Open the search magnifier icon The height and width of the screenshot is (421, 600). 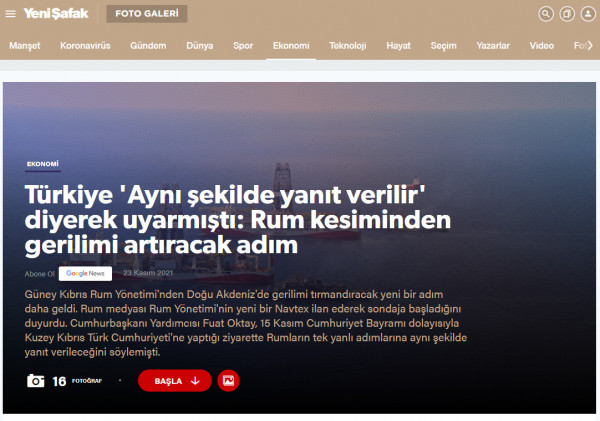coord(545,14)
